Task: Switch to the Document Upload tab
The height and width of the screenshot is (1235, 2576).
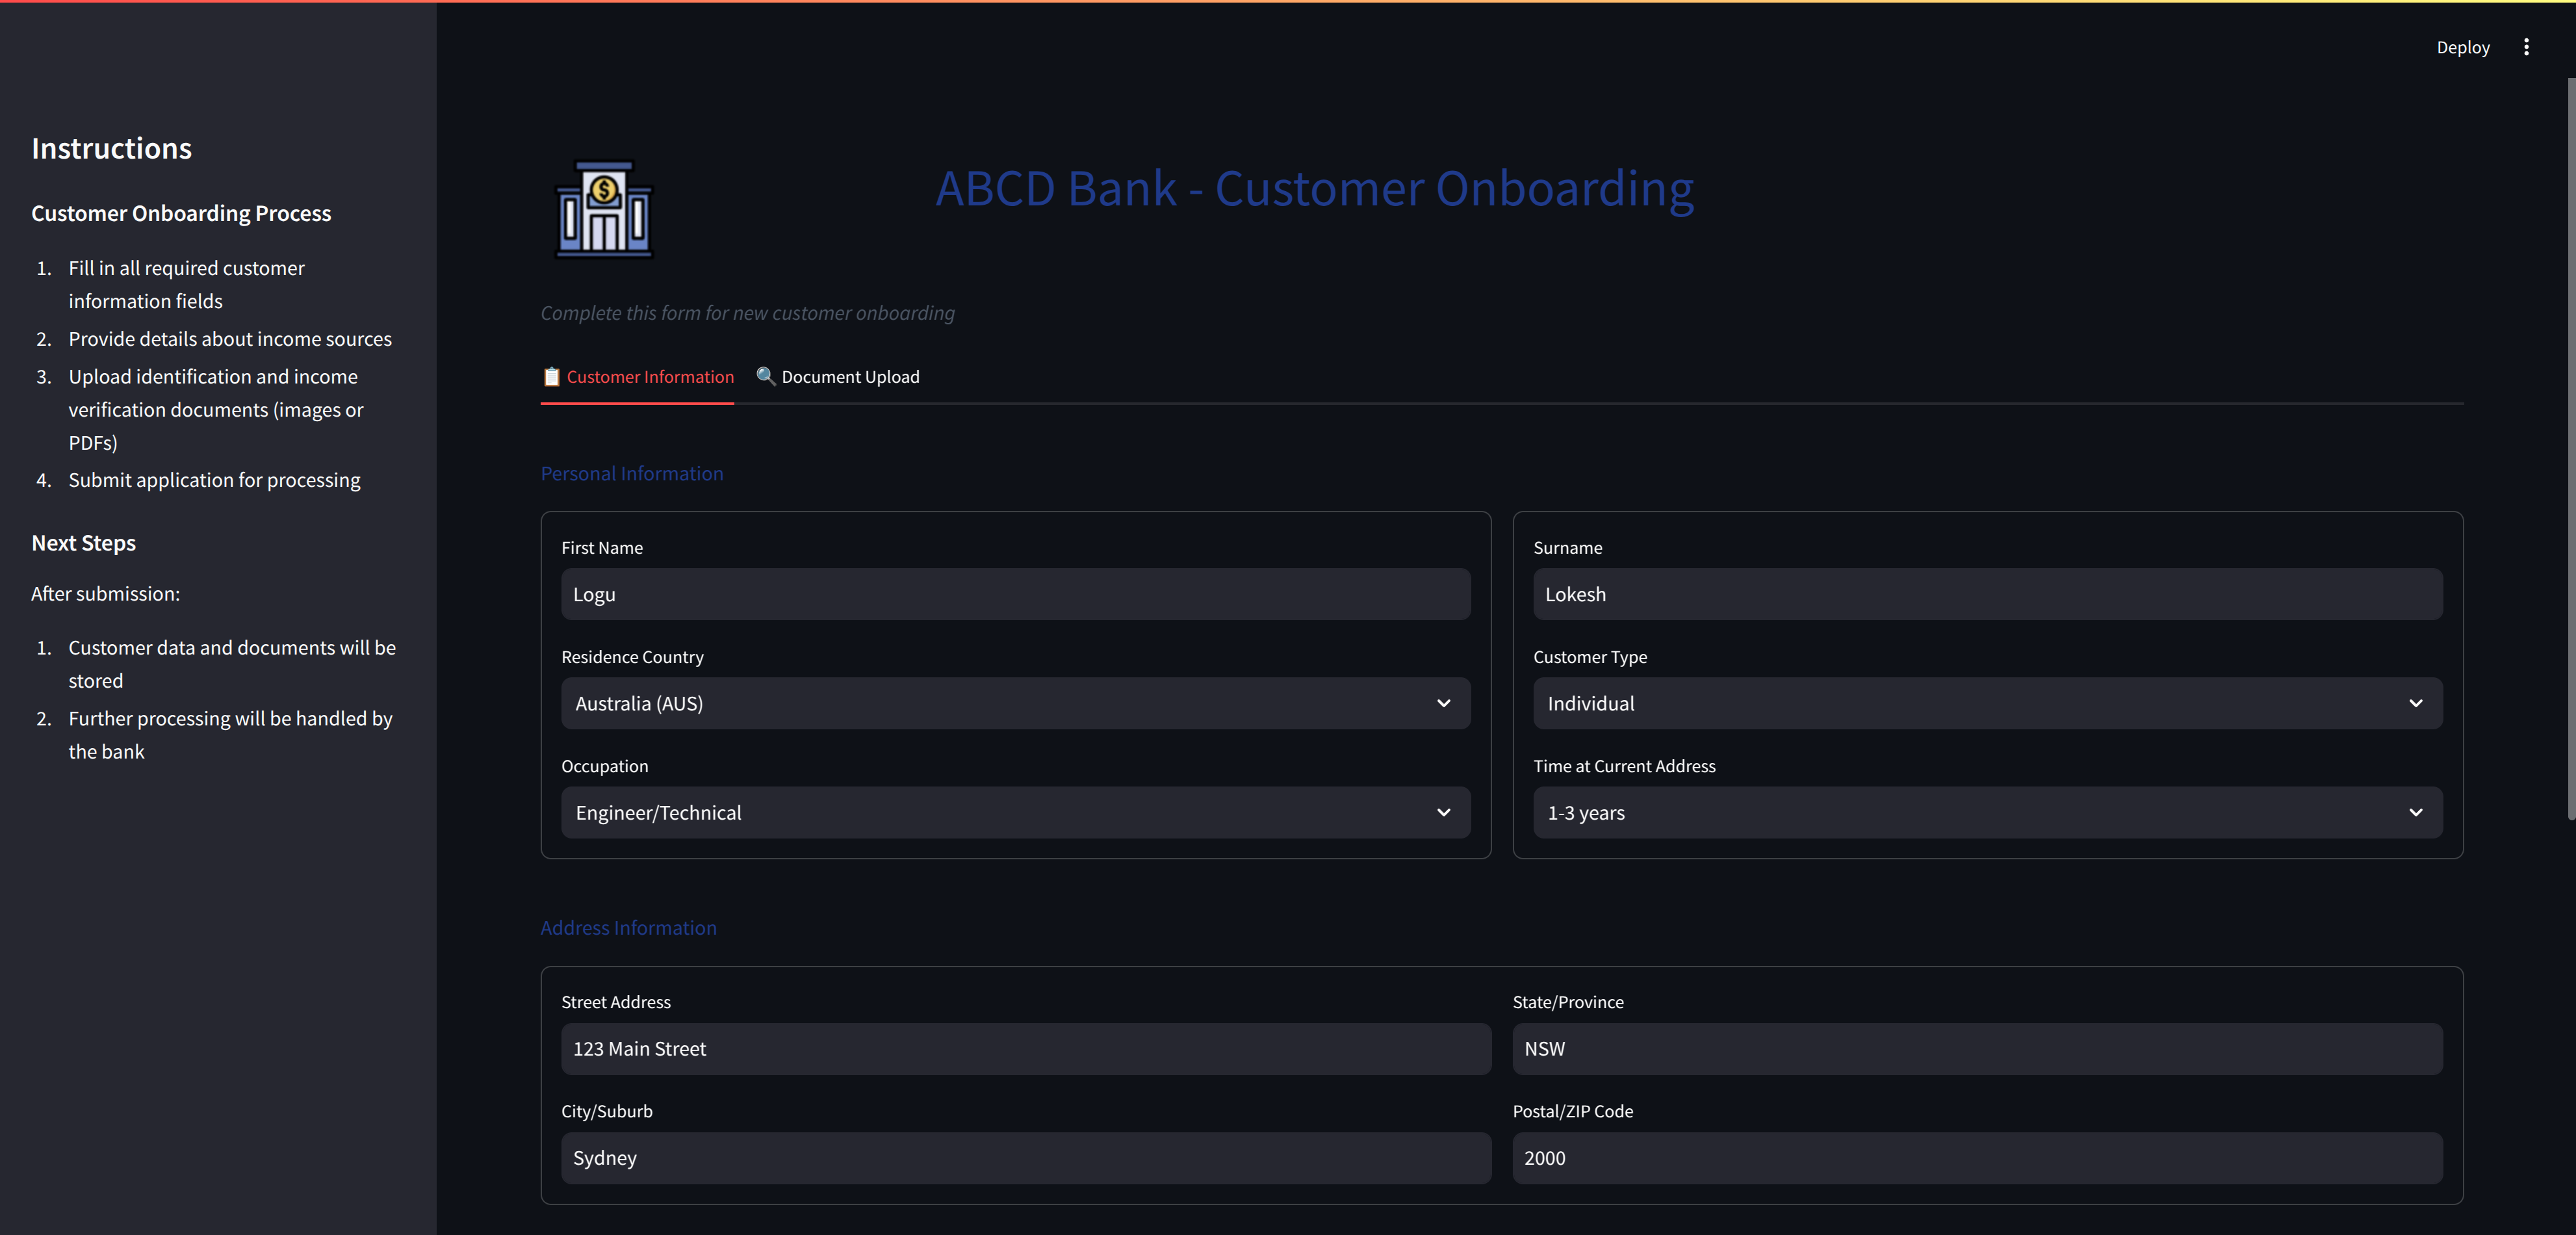Action: tap(849, 377)
